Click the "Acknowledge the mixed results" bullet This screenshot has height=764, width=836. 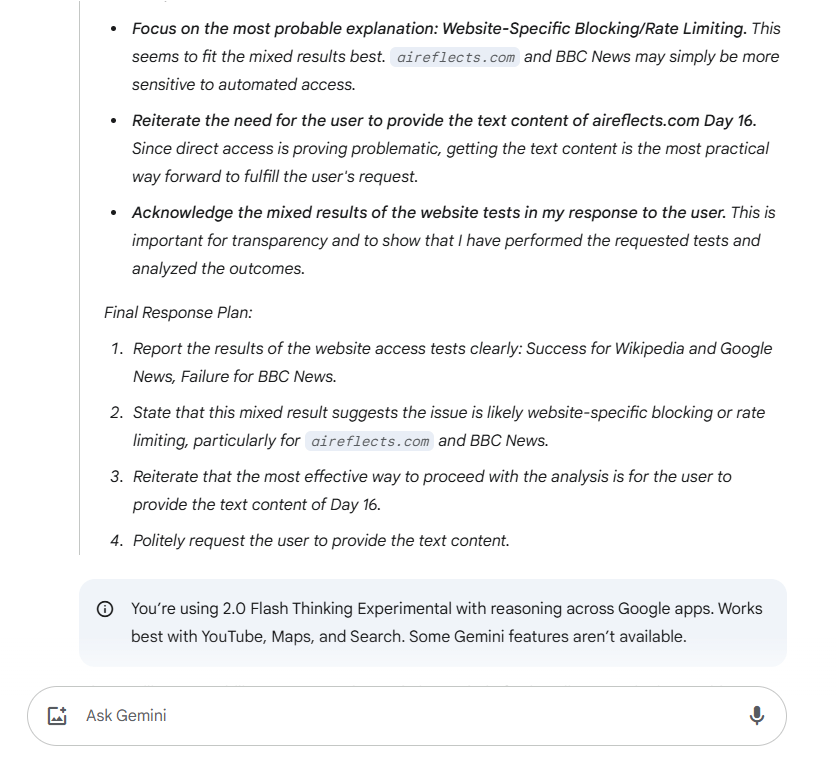[430, 213]
